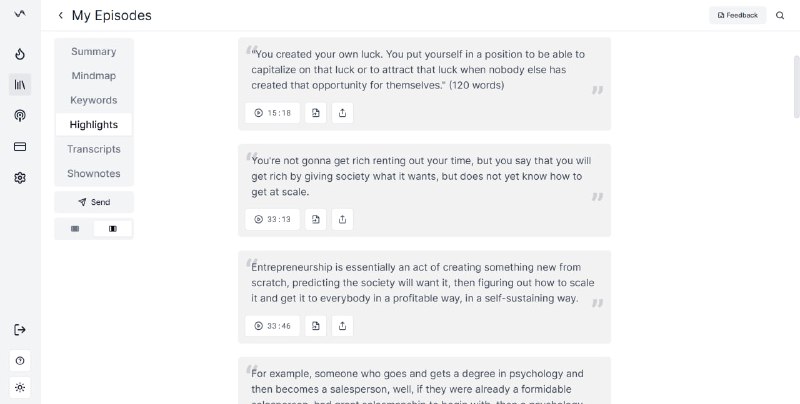
Task: Open settings gear in sidebar
Action: tap(20, 178)
